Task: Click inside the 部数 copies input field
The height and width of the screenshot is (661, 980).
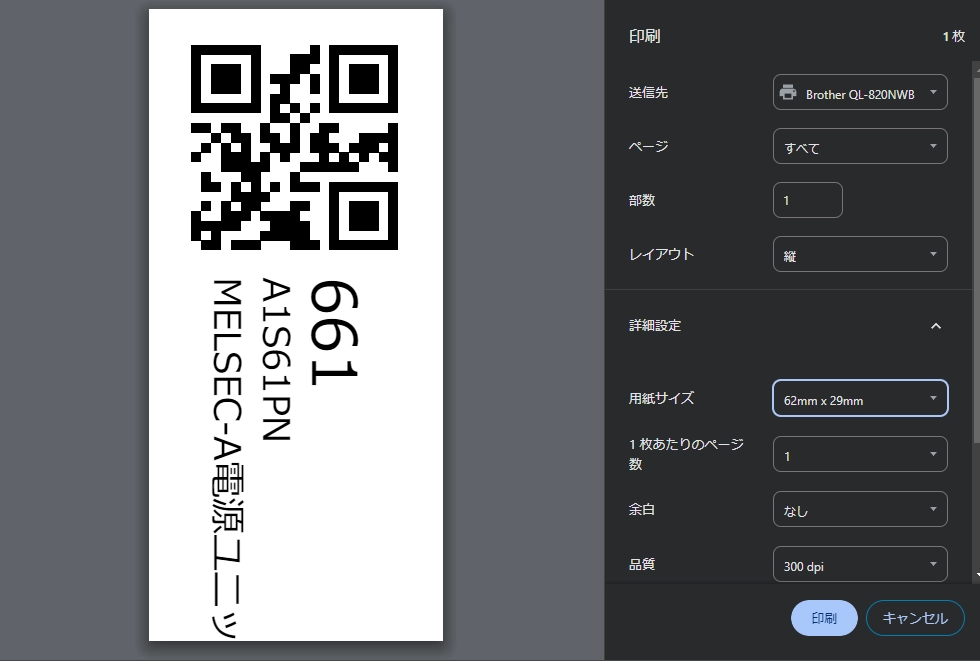Action: (807, 200)
